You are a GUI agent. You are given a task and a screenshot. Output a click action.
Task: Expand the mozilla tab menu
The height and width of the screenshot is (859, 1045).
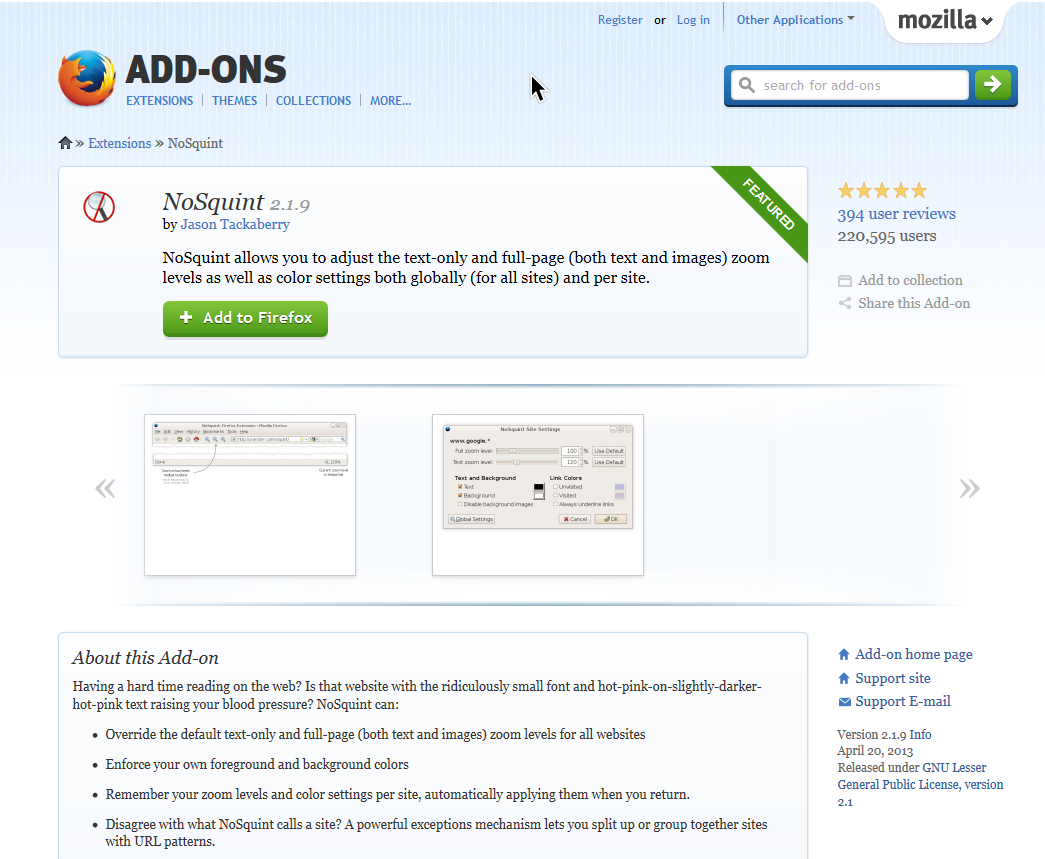point(945,20)
